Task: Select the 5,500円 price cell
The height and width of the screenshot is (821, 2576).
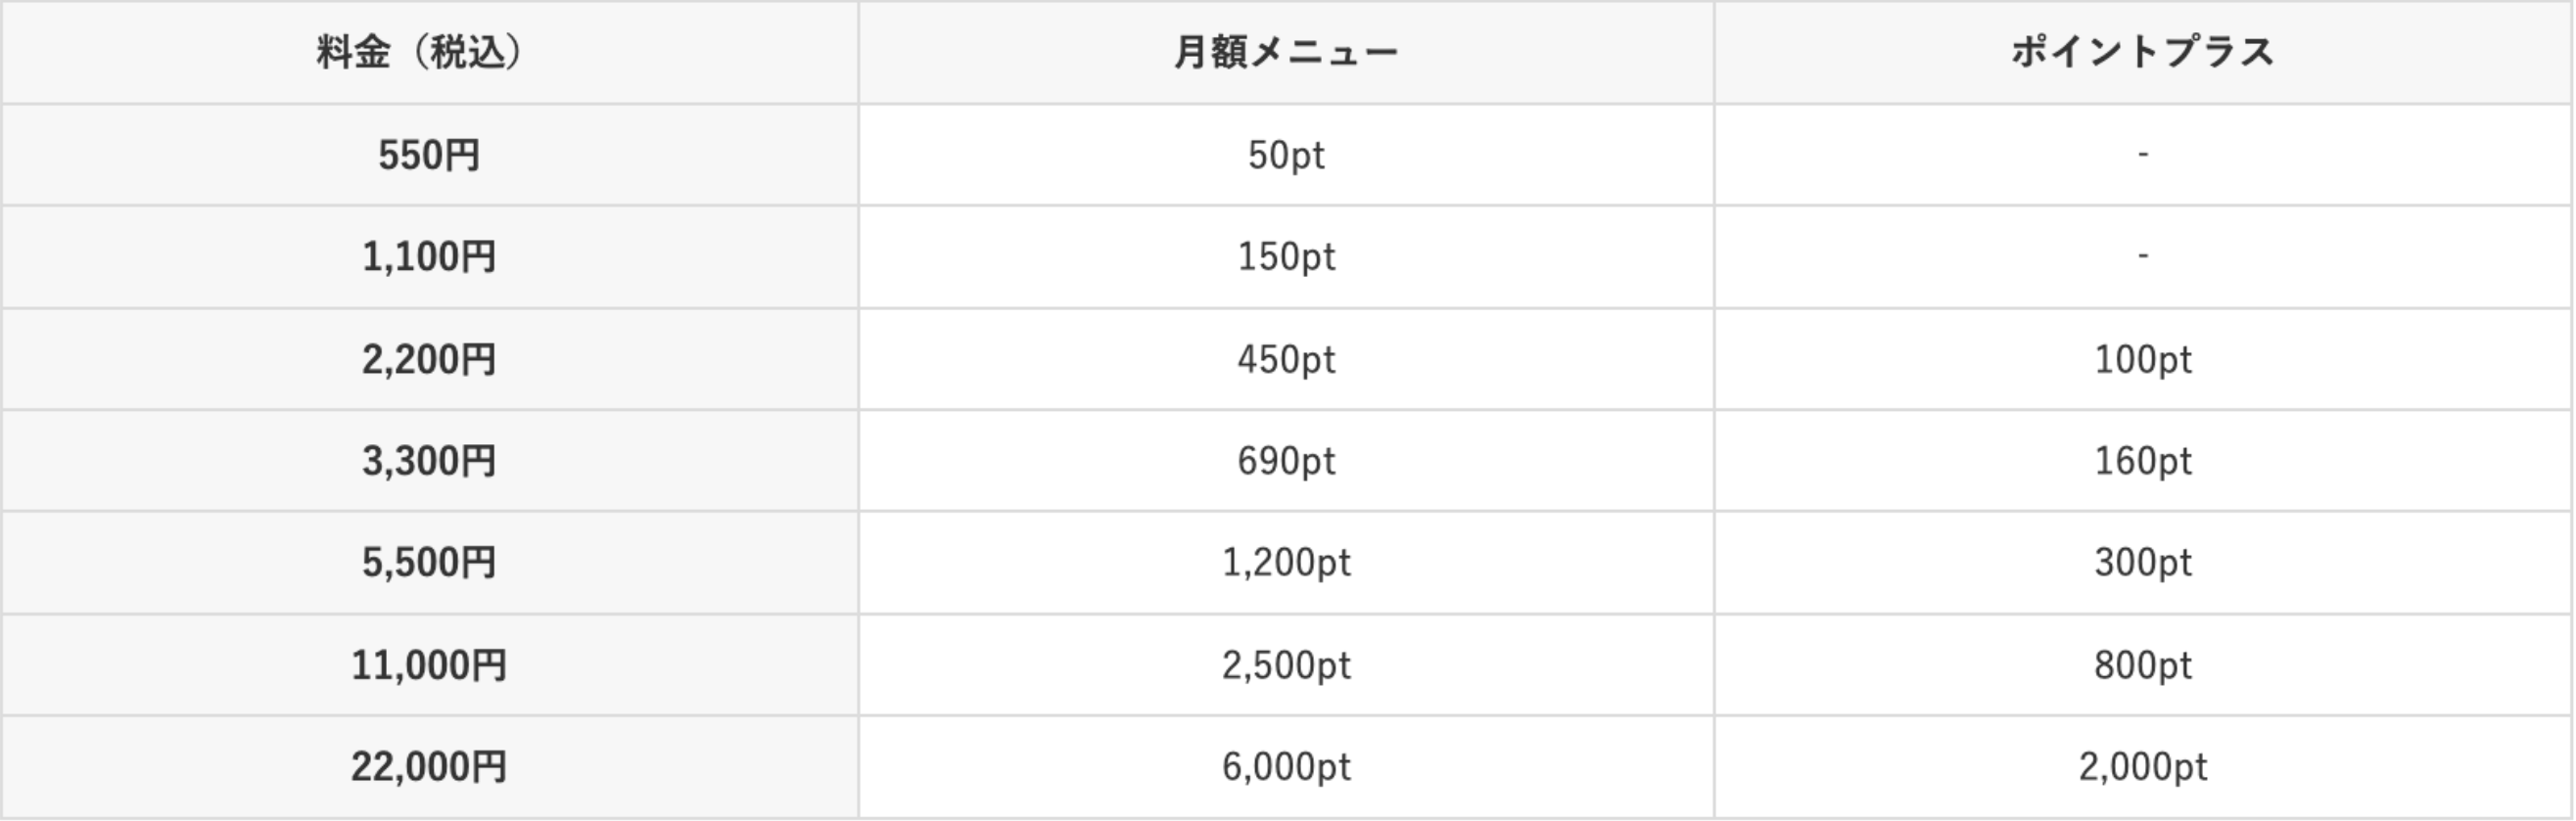Action: pyautogui.click(x=429, y=563)
